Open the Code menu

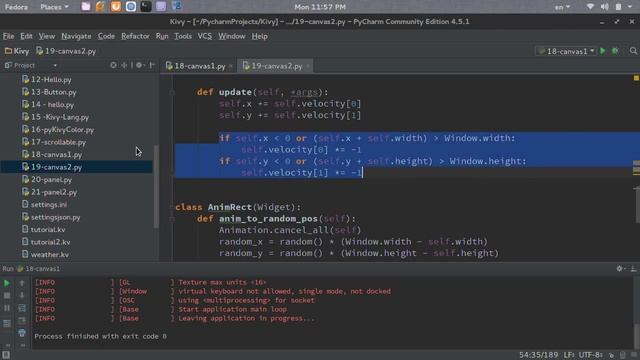click(x=106, y=36)
